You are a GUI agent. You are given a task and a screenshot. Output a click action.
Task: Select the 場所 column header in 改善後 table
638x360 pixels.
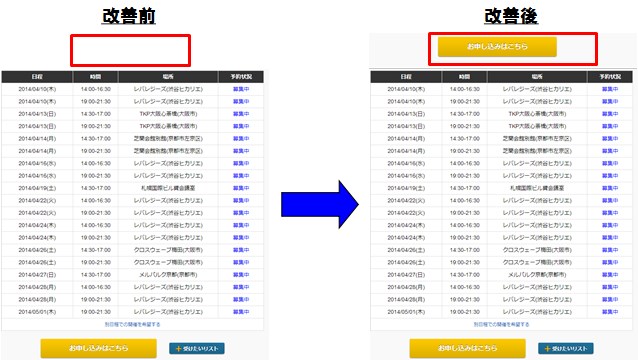(537, 76)
